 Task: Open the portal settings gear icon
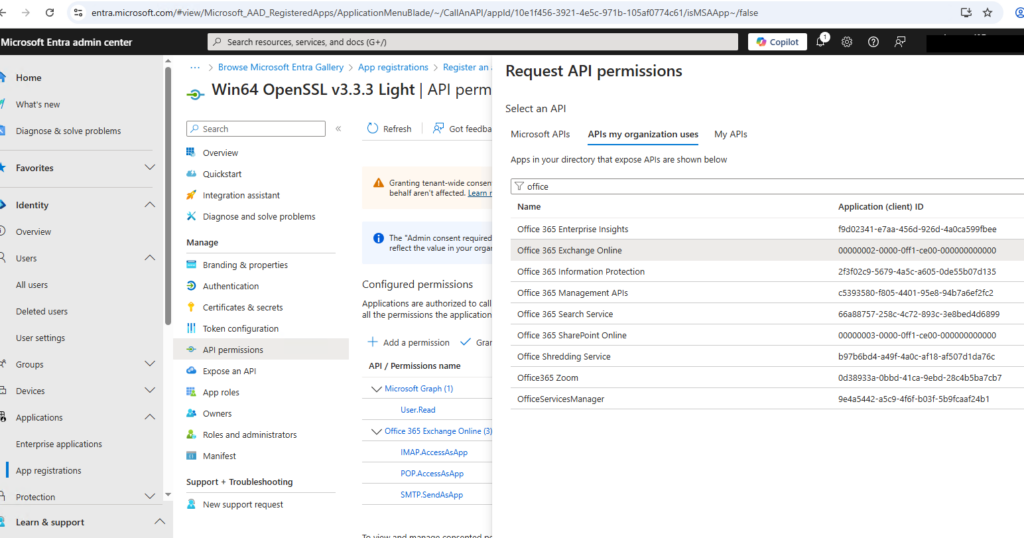click(x=847, y=42)
